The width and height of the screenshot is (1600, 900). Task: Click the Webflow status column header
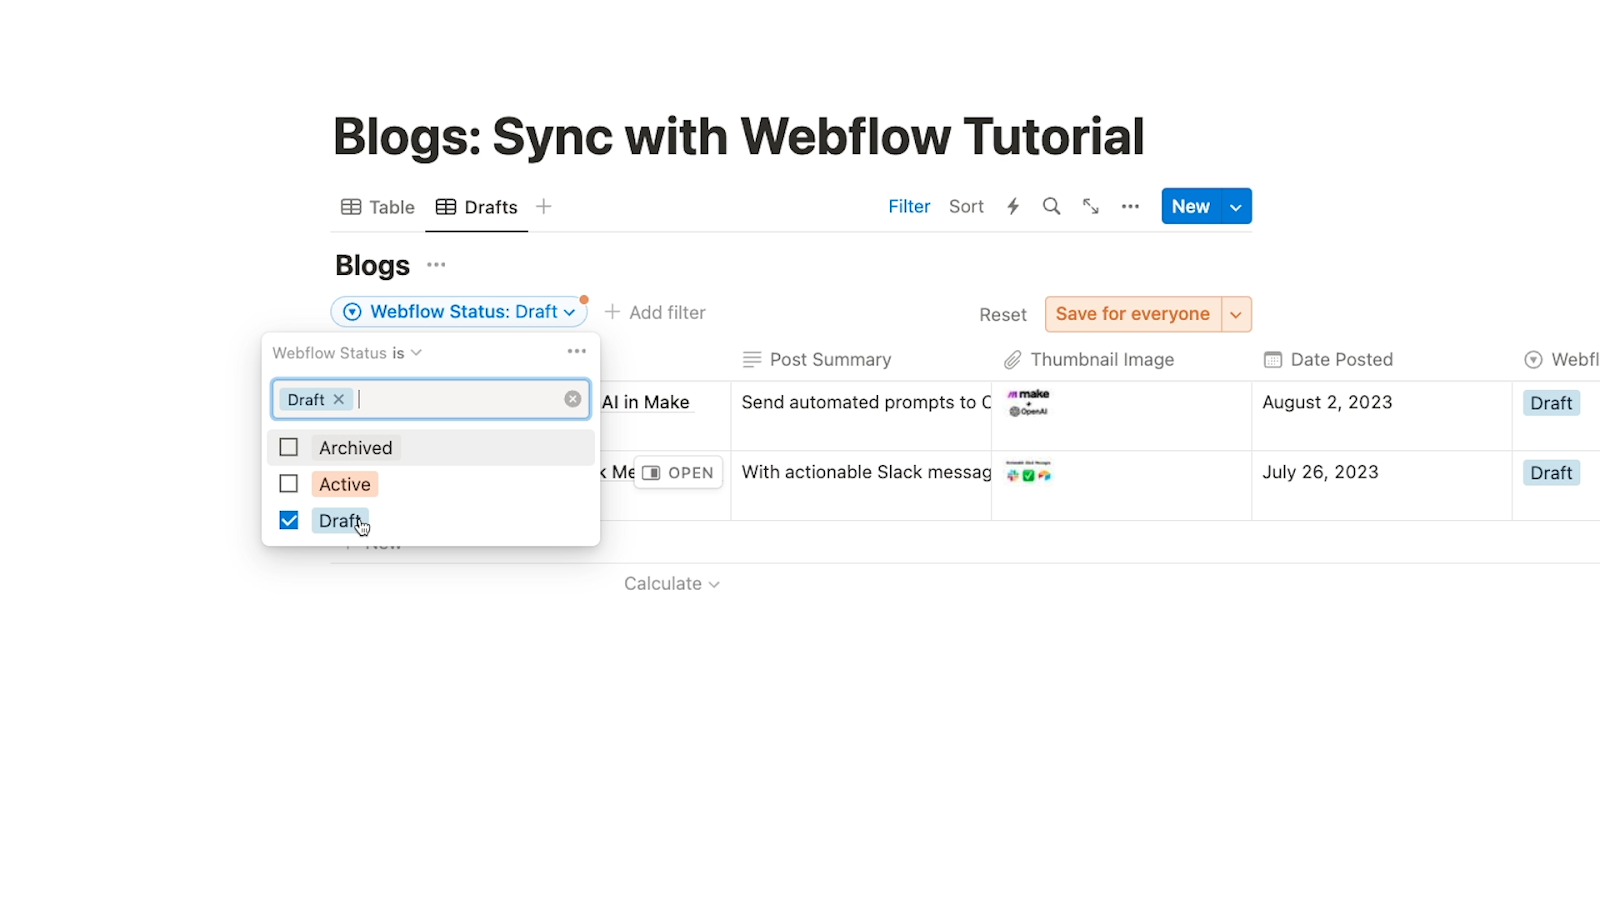click(1561, 359)
